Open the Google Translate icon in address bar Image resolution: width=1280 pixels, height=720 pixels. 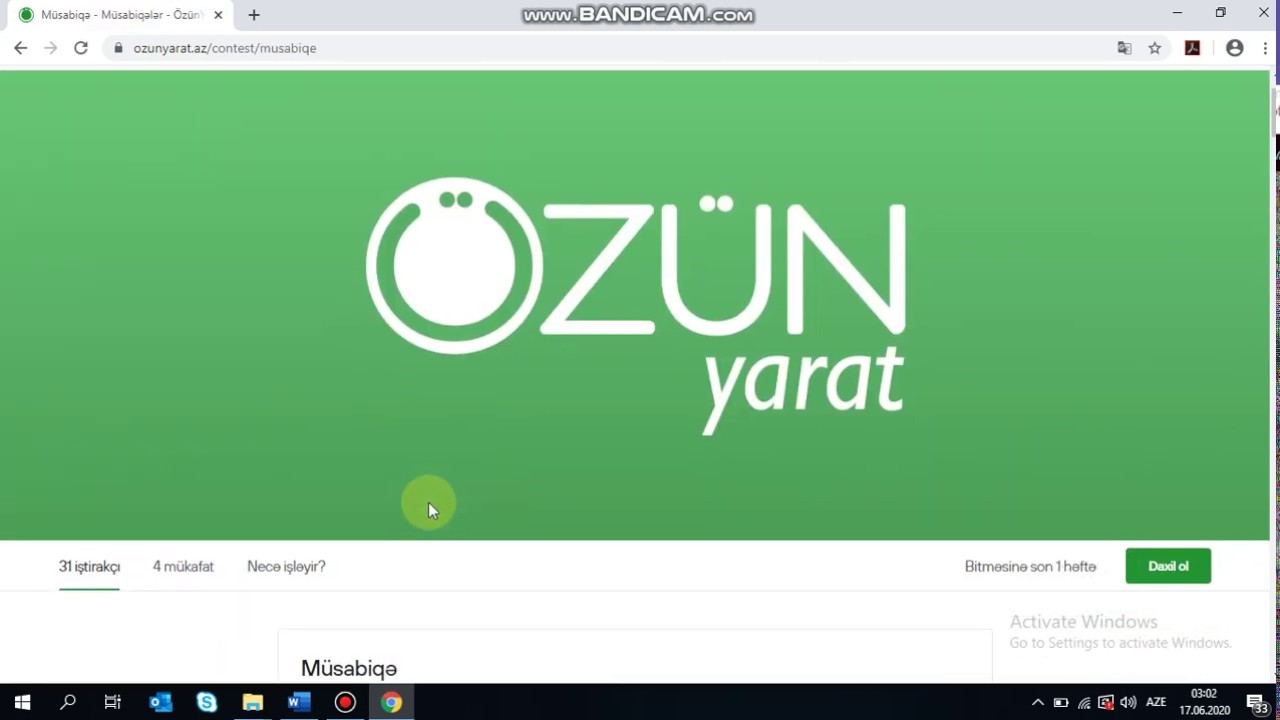pos(1125,48)
